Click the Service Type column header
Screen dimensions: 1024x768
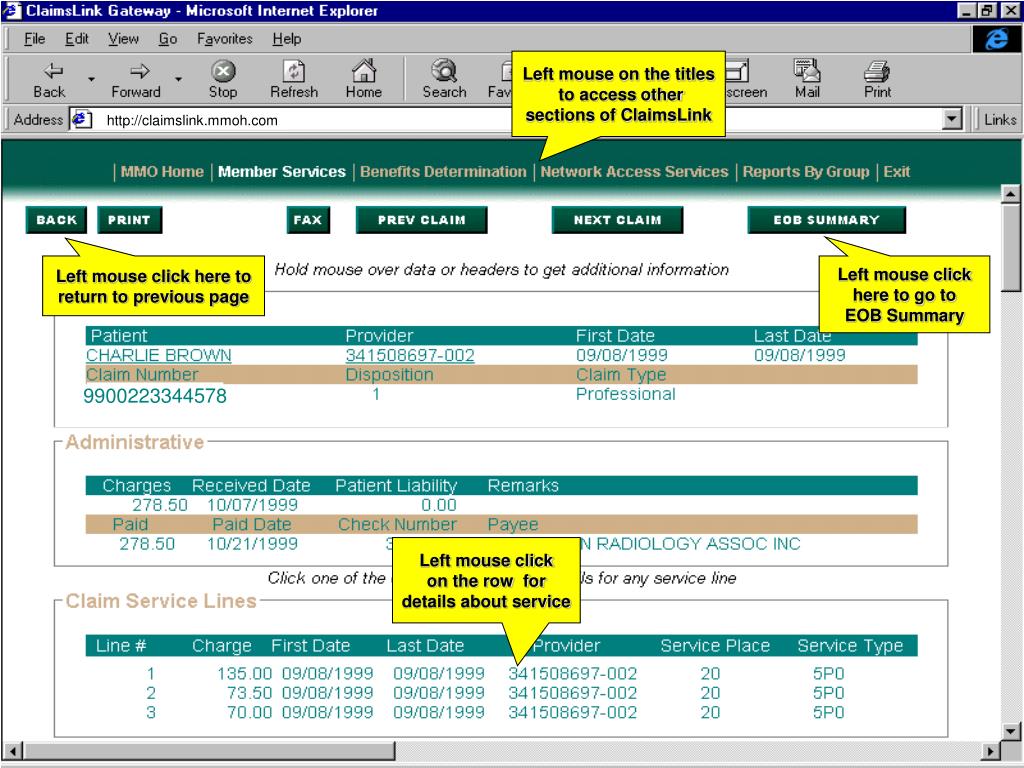tap(850, 646)
